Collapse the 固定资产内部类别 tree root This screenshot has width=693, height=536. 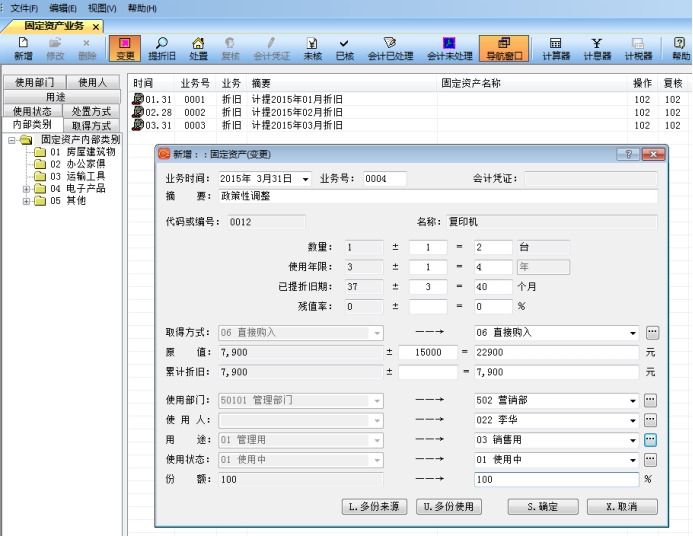[12, 140]
